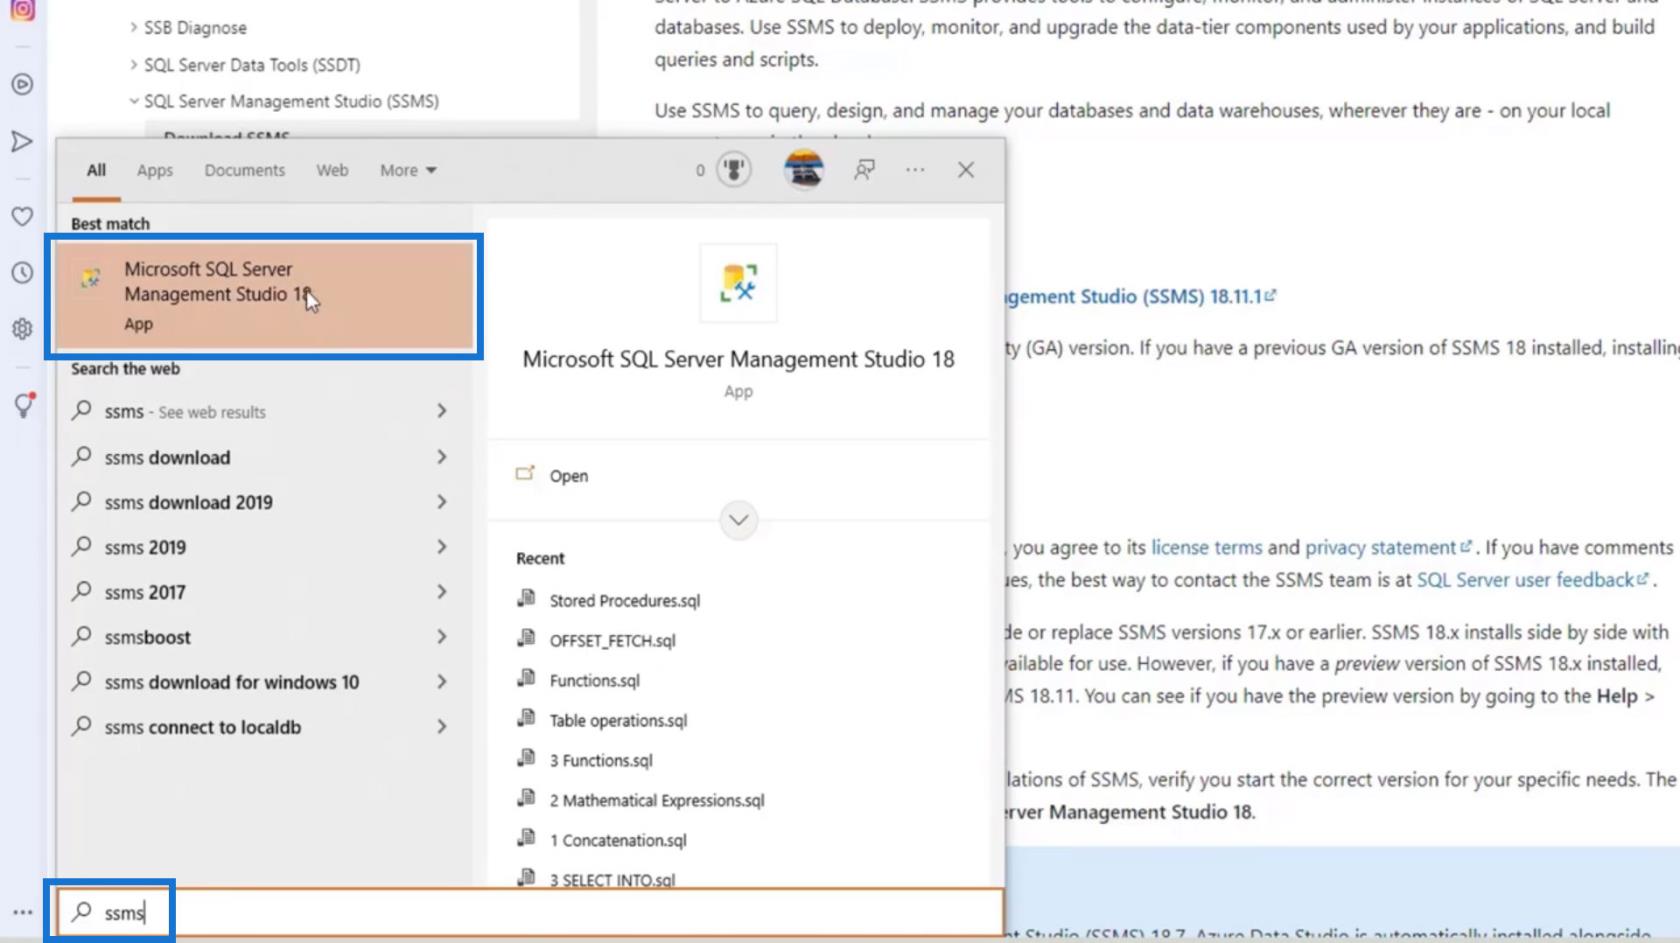
Task: Click file icon next to 1 Concatenation.sql
Action: (x=526, y=839)
